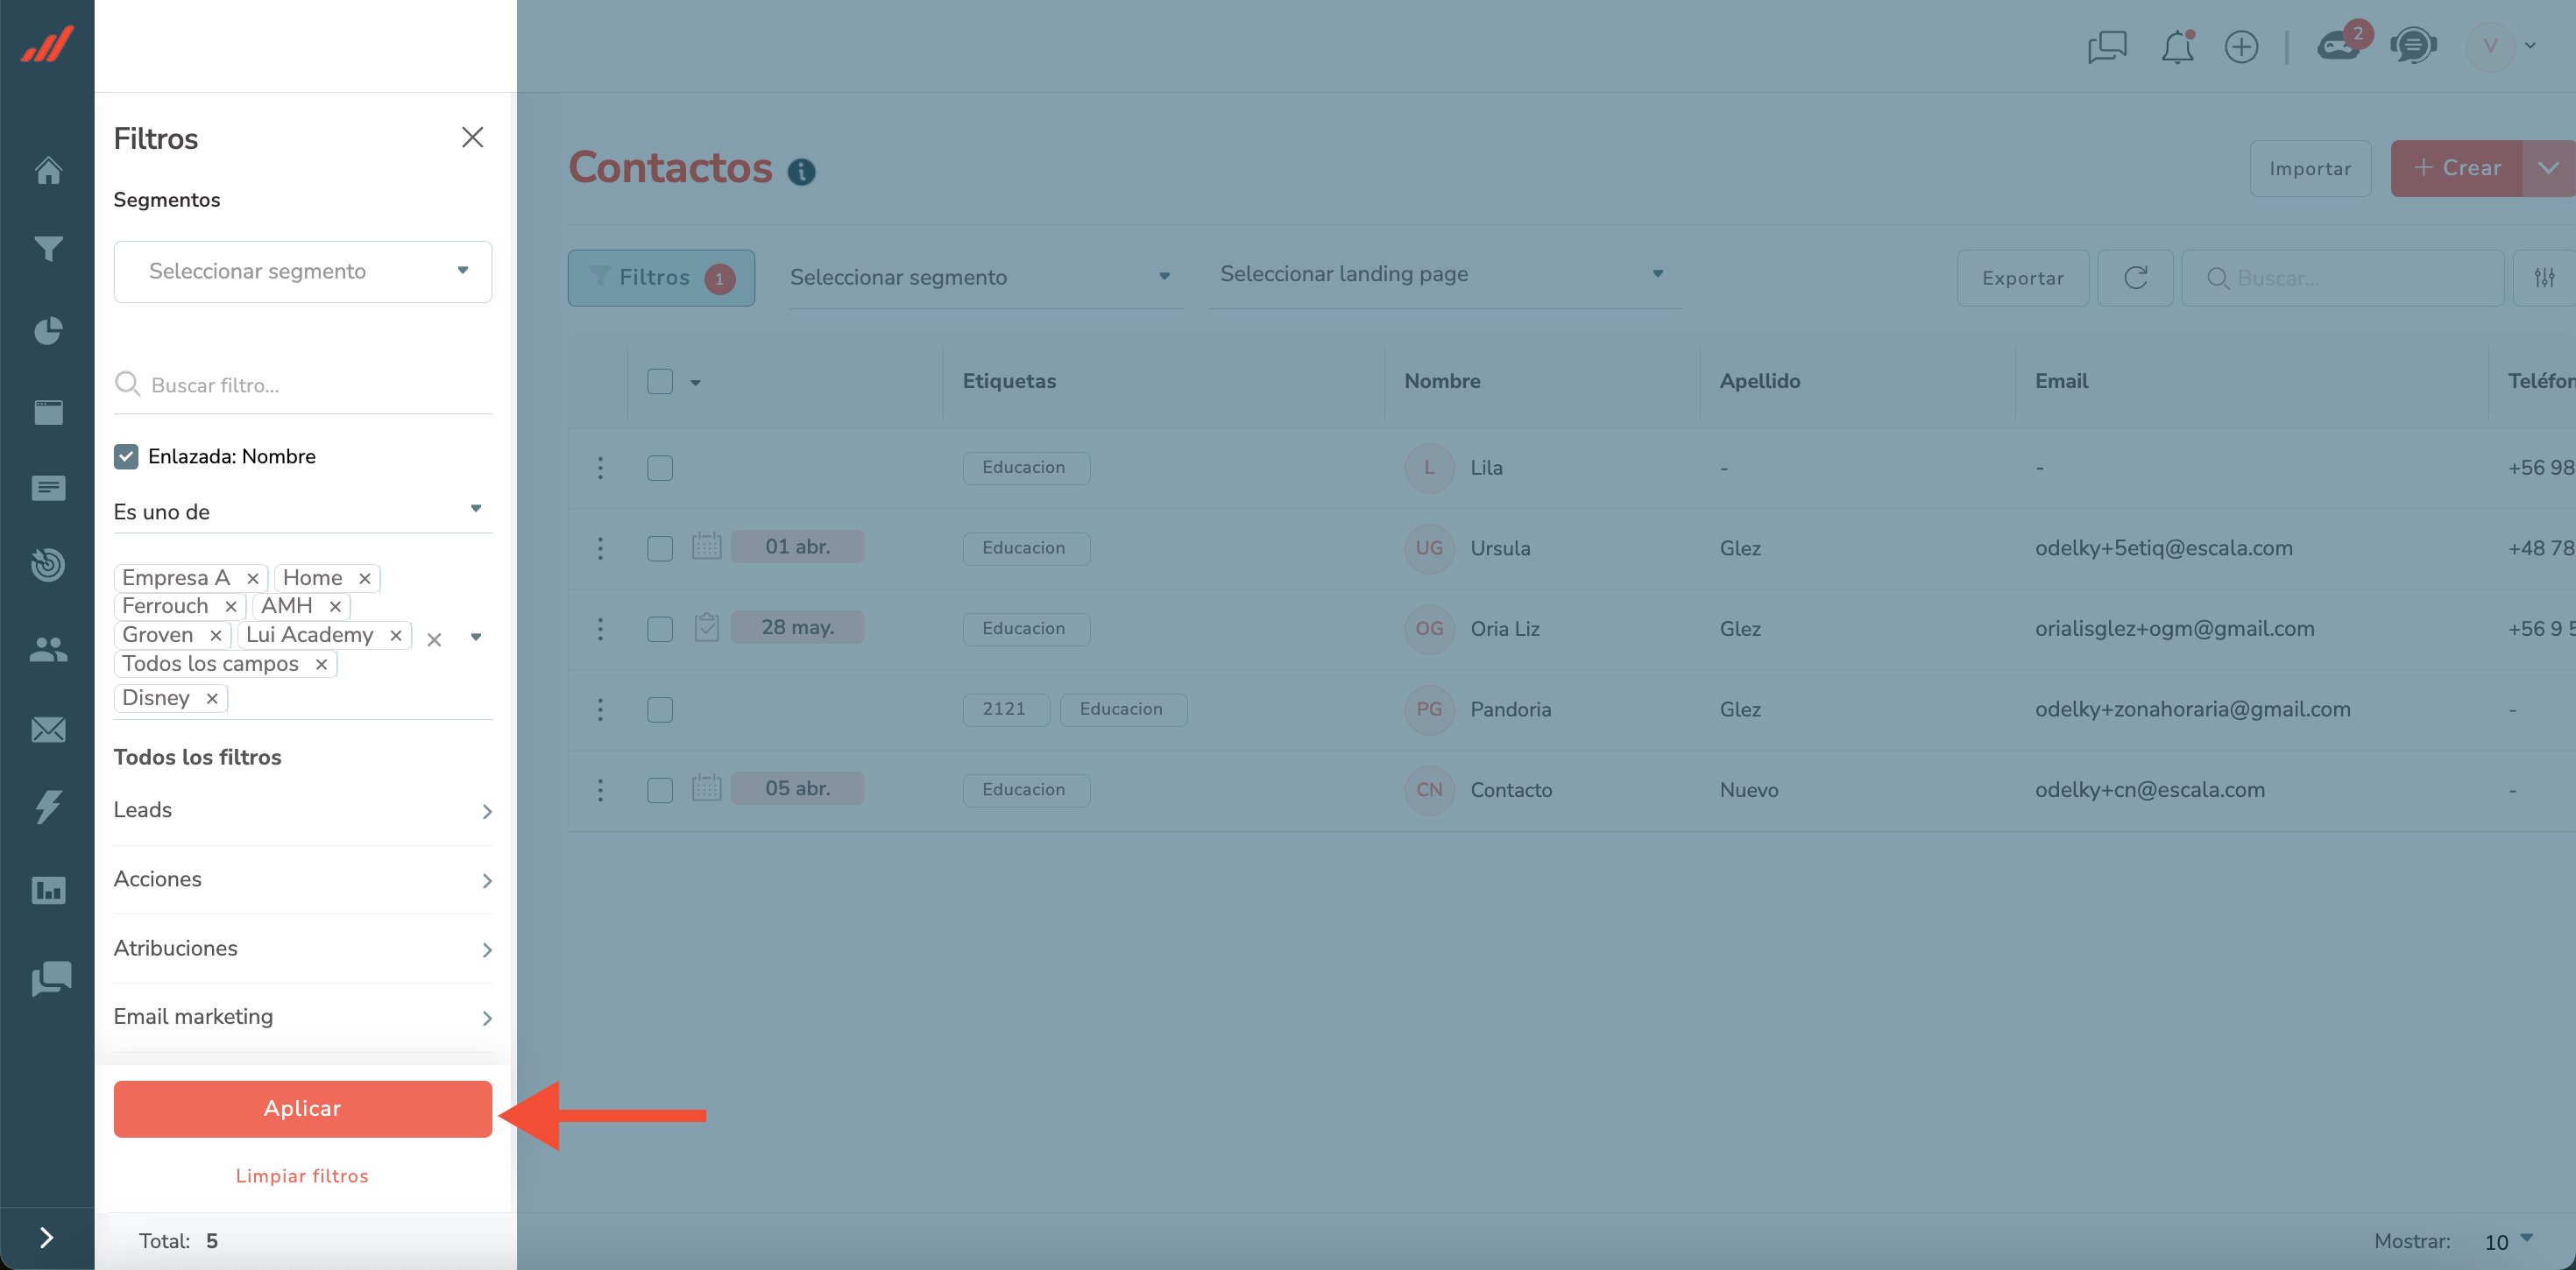Open the Home icon in sidebar
This screenshot has width=2576, height=1270.
(x=48, y=170)
